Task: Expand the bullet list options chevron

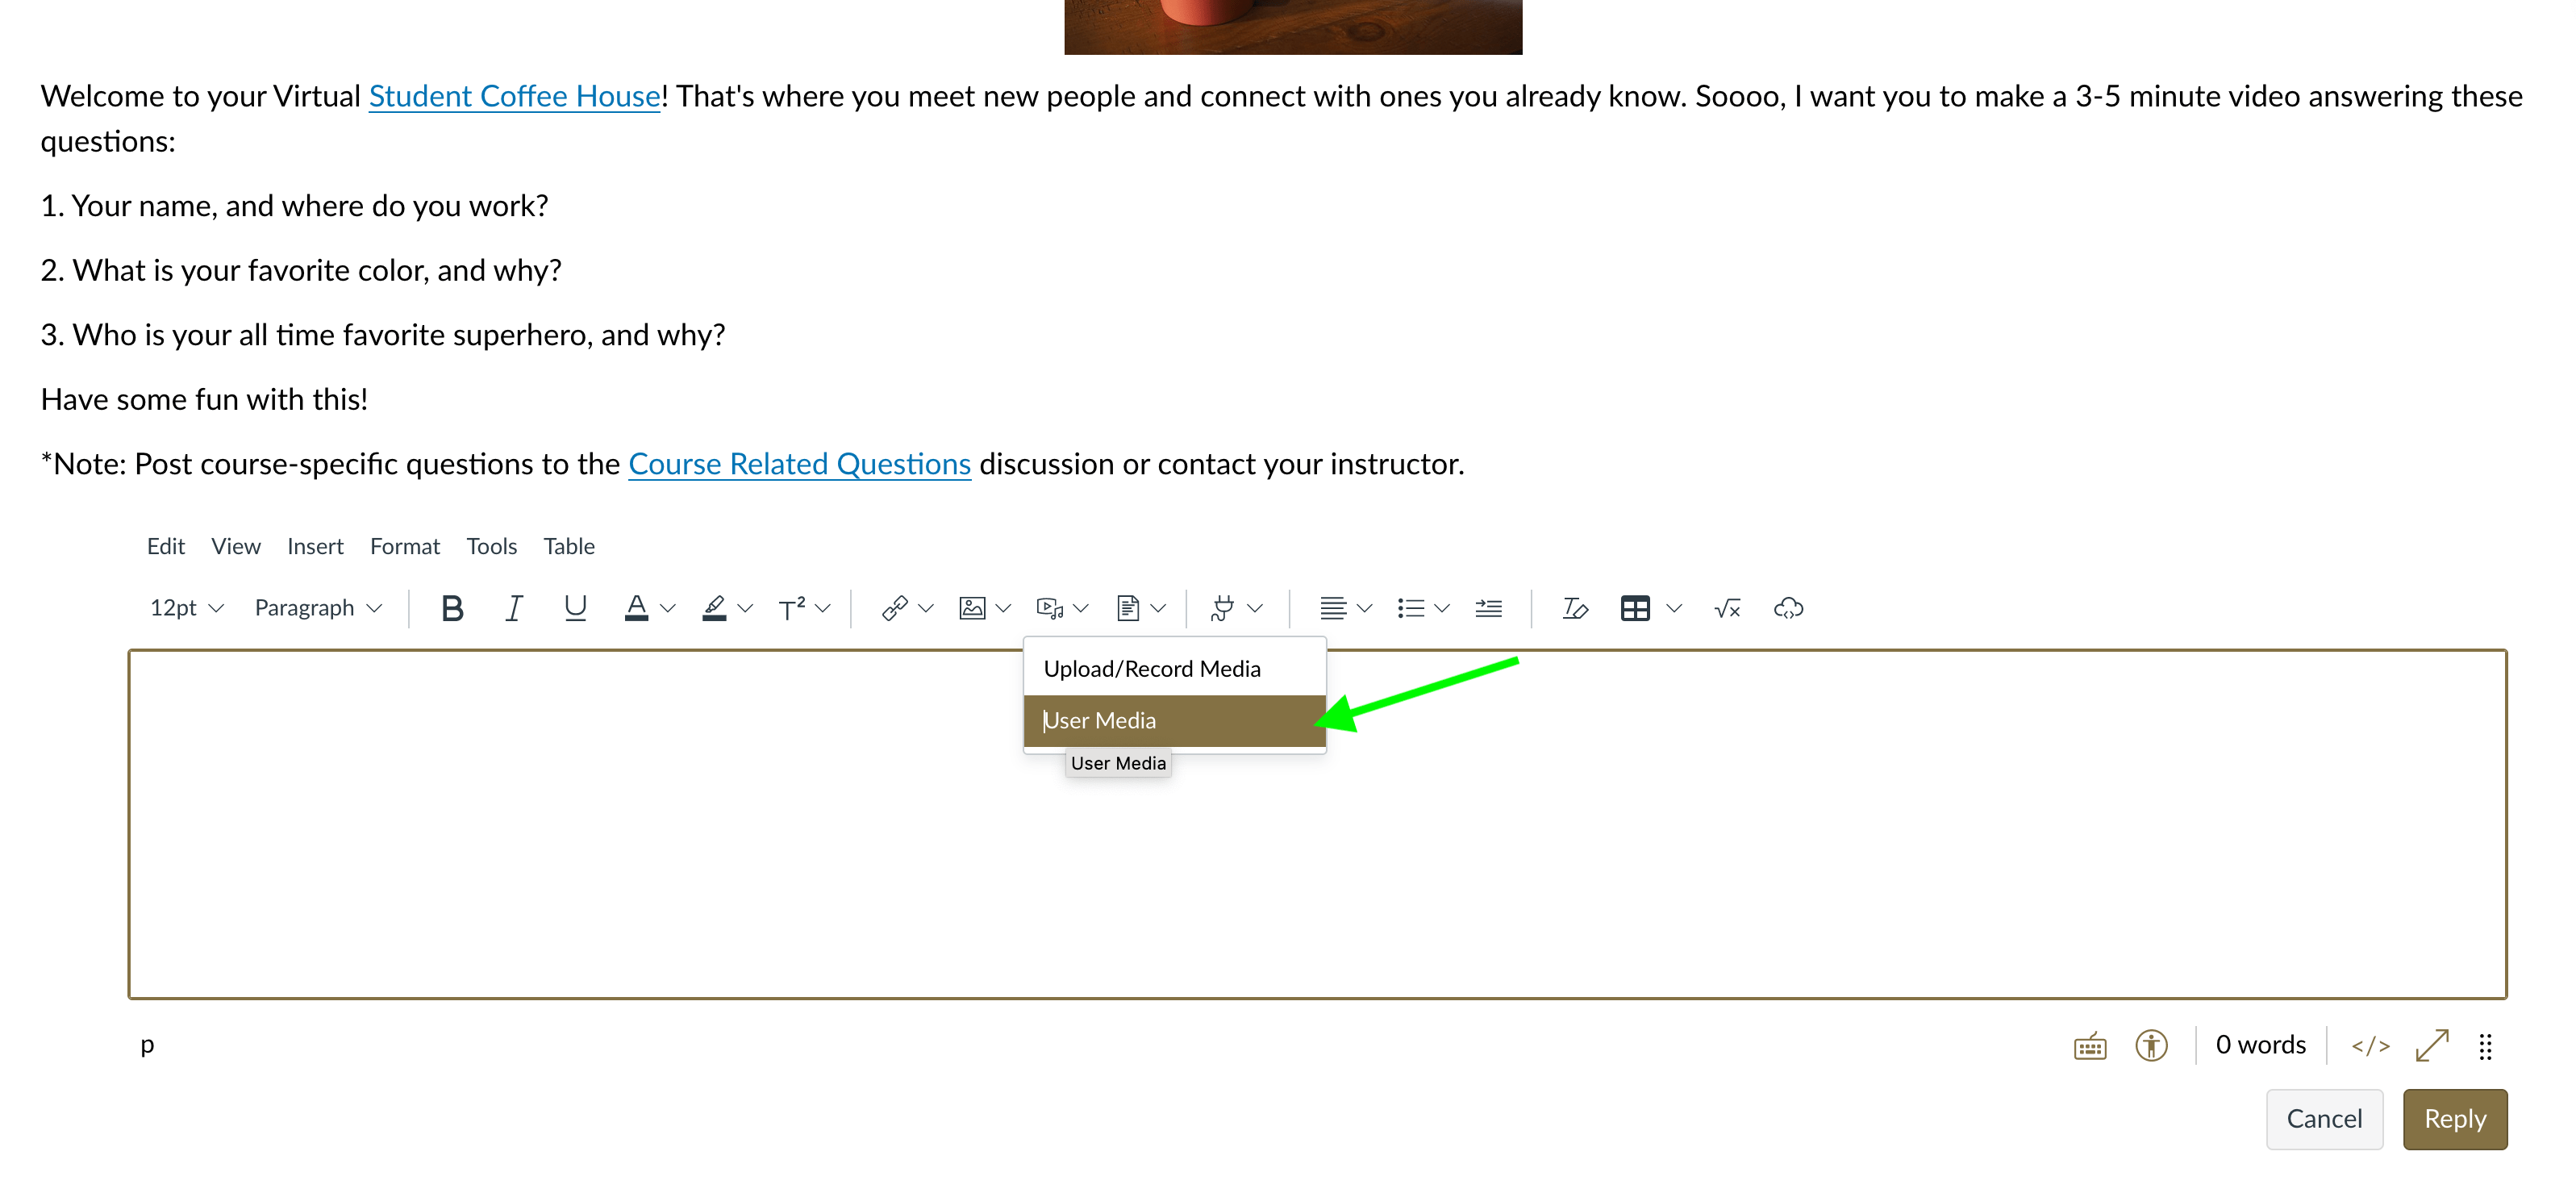Action: click(x=1441, y=607)
